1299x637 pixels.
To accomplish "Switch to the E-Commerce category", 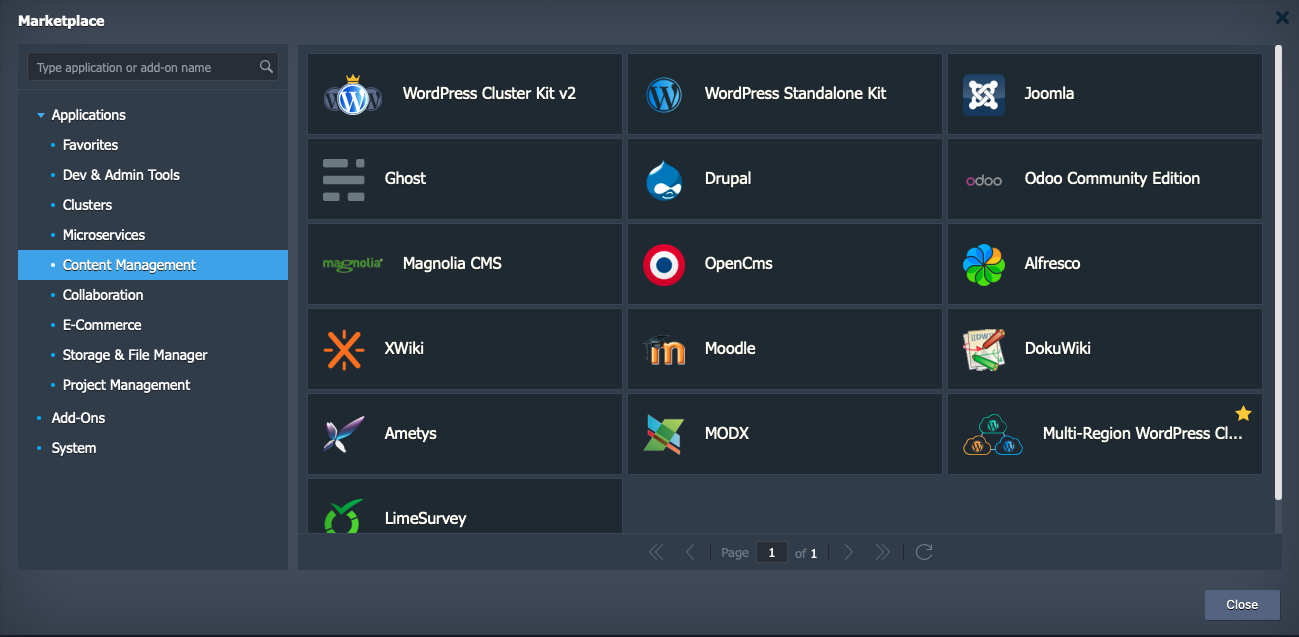I will pos(102,324).
